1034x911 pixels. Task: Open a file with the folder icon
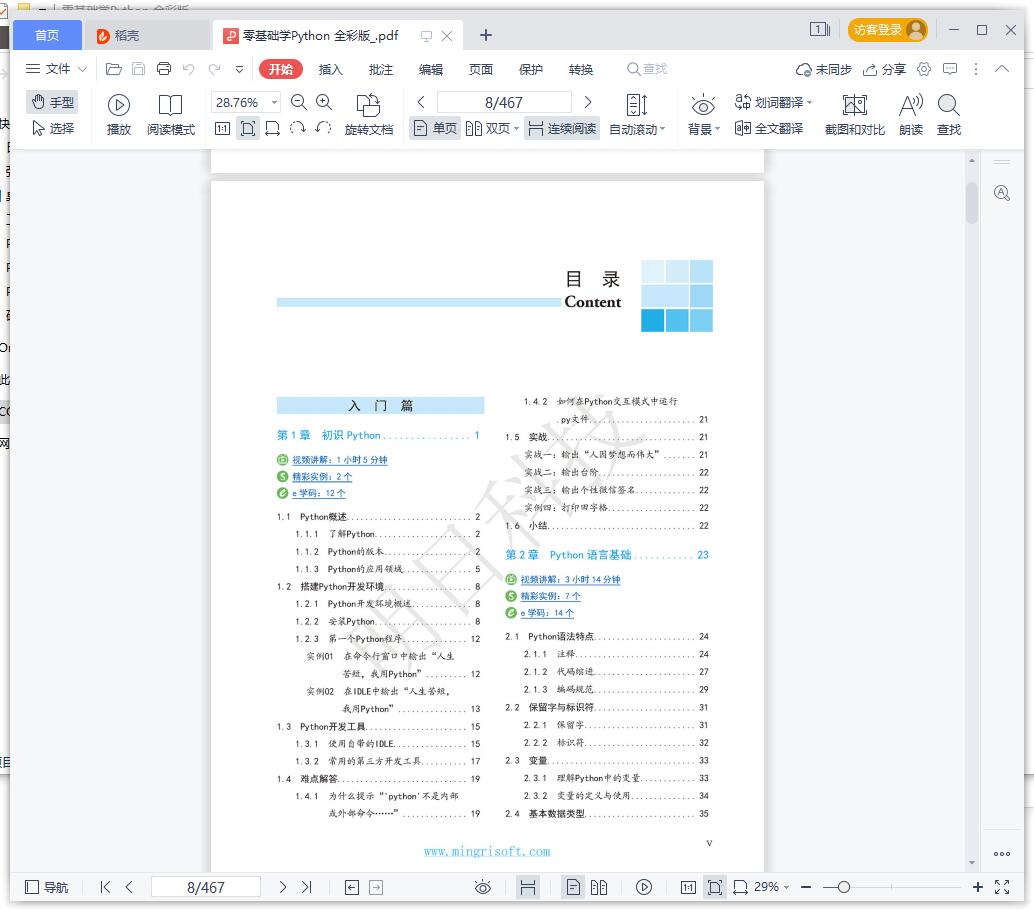(x=113, y=69)
